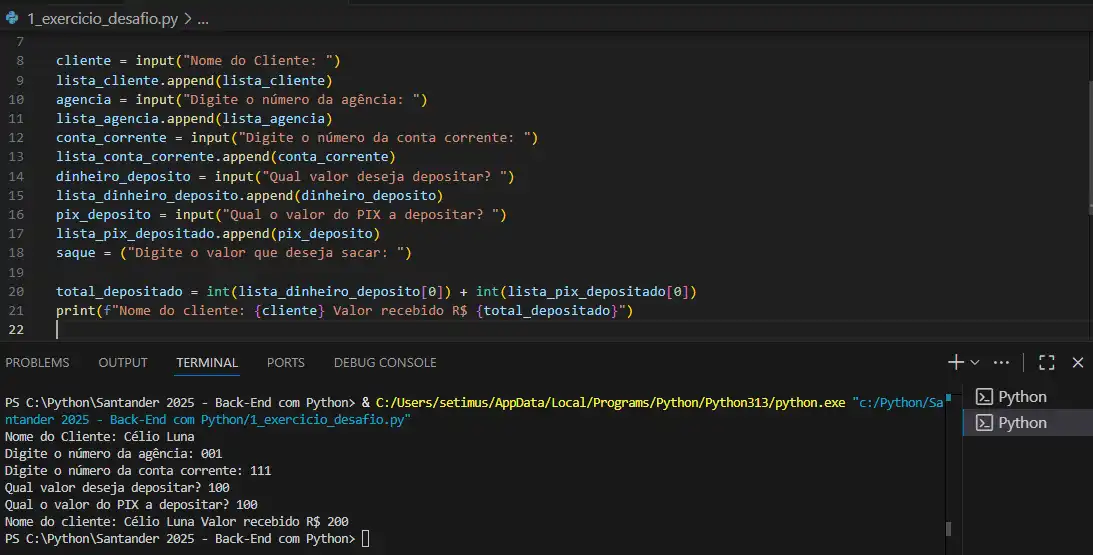Click 'lista_dinheiro_deposito.append' code line

tap(250, 195)
